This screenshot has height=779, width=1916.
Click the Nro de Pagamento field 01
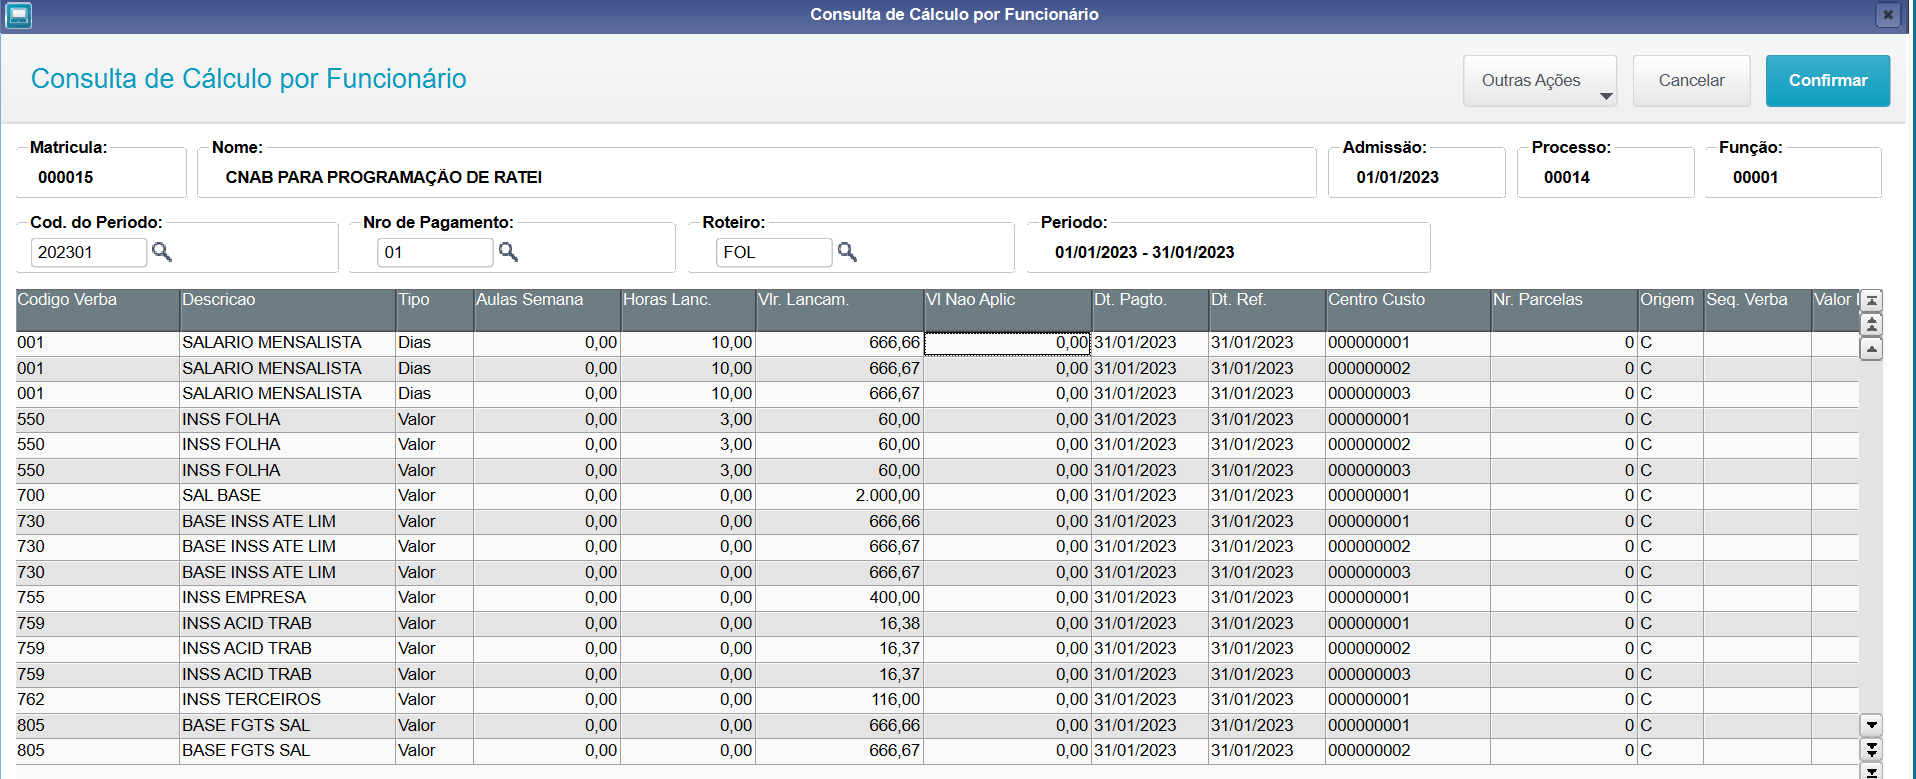[435, 252]
